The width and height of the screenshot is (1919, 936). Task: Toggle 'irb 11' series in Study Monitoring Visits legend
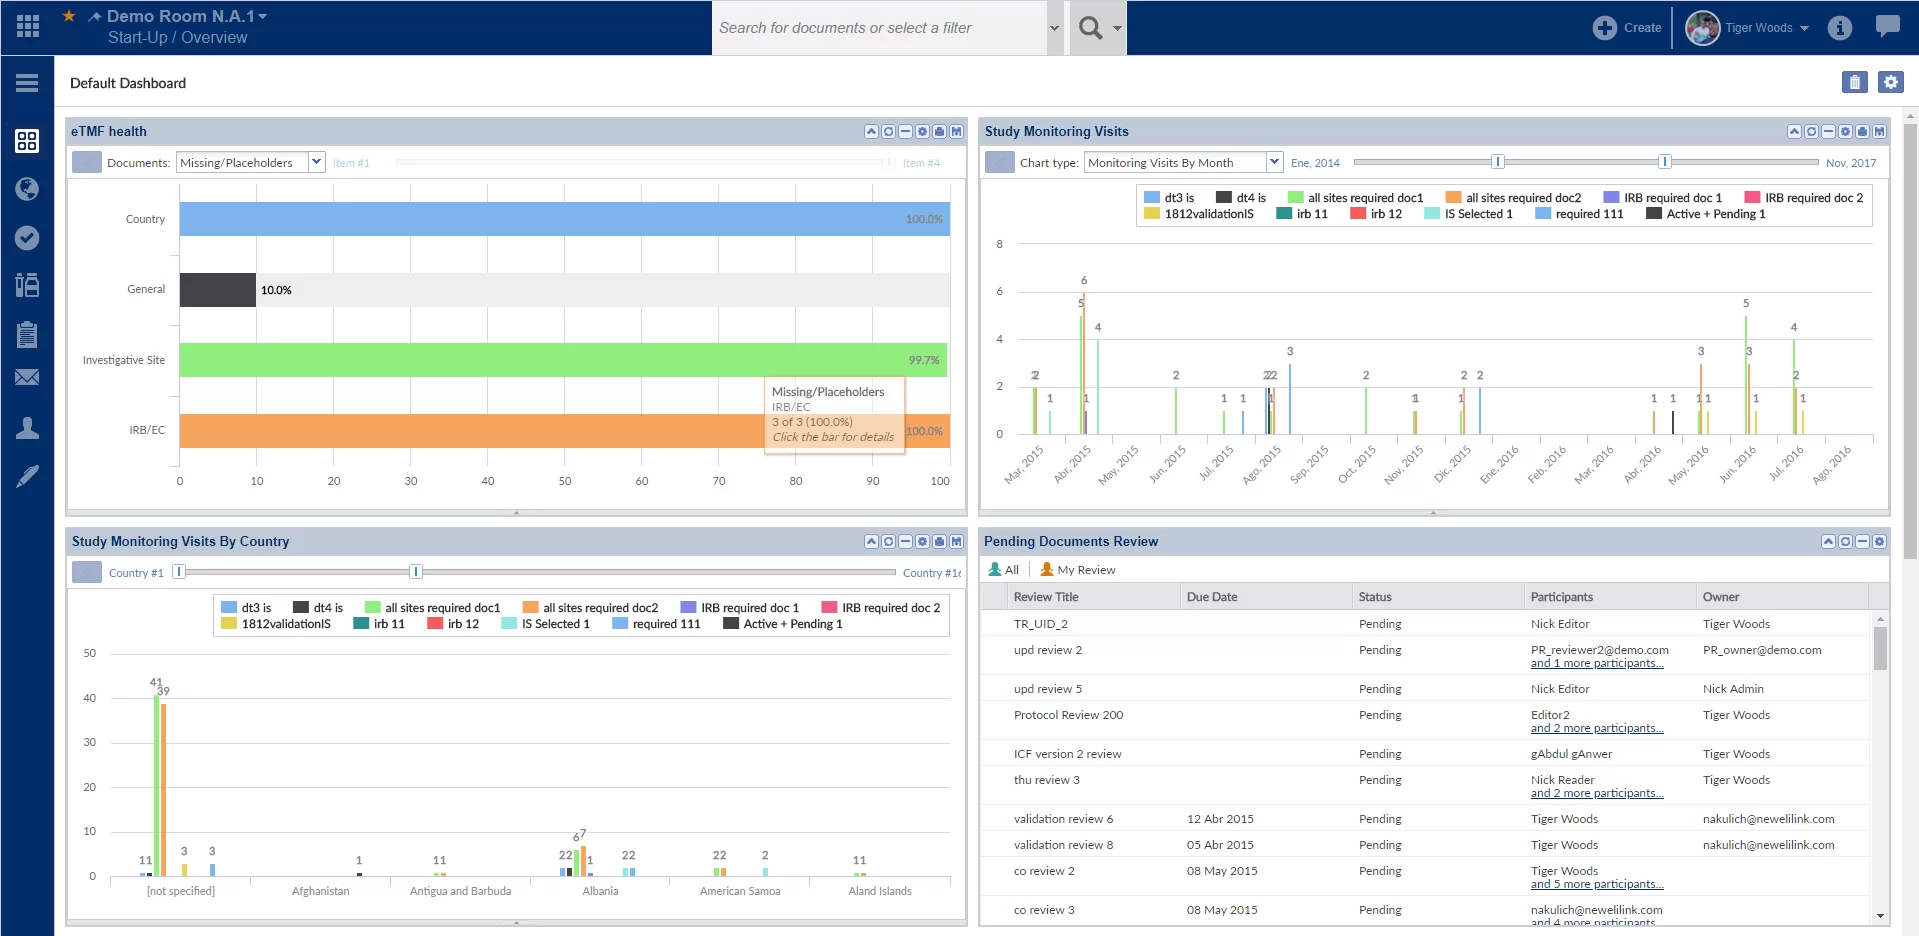tap(1302, 214)
